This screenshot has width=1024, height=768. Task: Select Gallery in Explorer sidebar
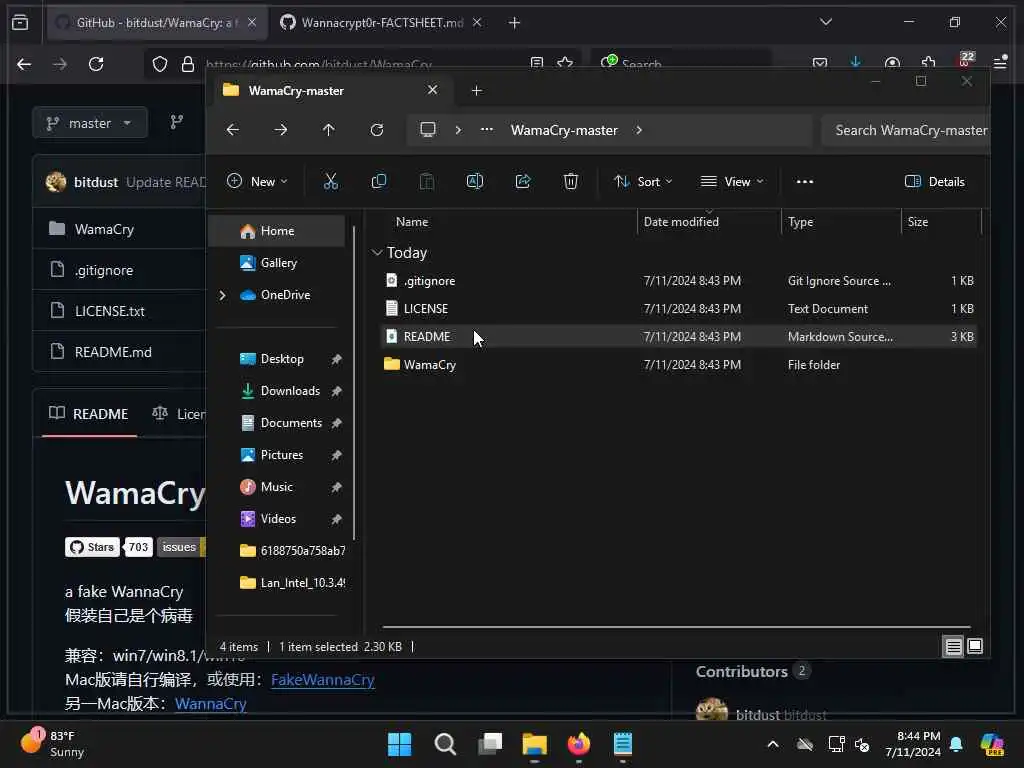[278, 263]
